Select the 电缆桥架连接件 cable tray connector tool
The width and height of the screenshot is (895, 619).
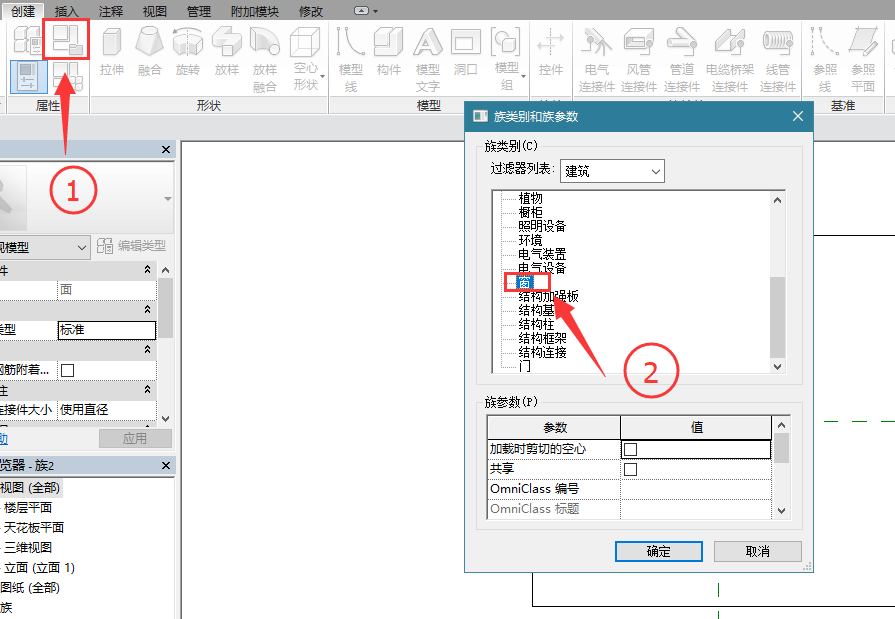coord(729,60)
